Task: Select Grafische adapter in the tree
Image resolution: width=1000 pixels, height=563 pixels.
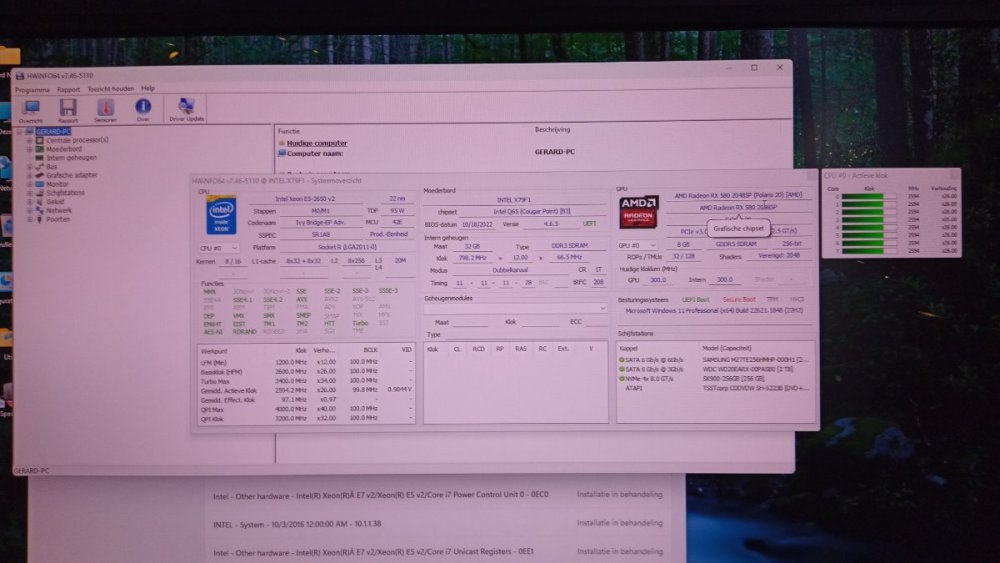Action: point(71,175)
